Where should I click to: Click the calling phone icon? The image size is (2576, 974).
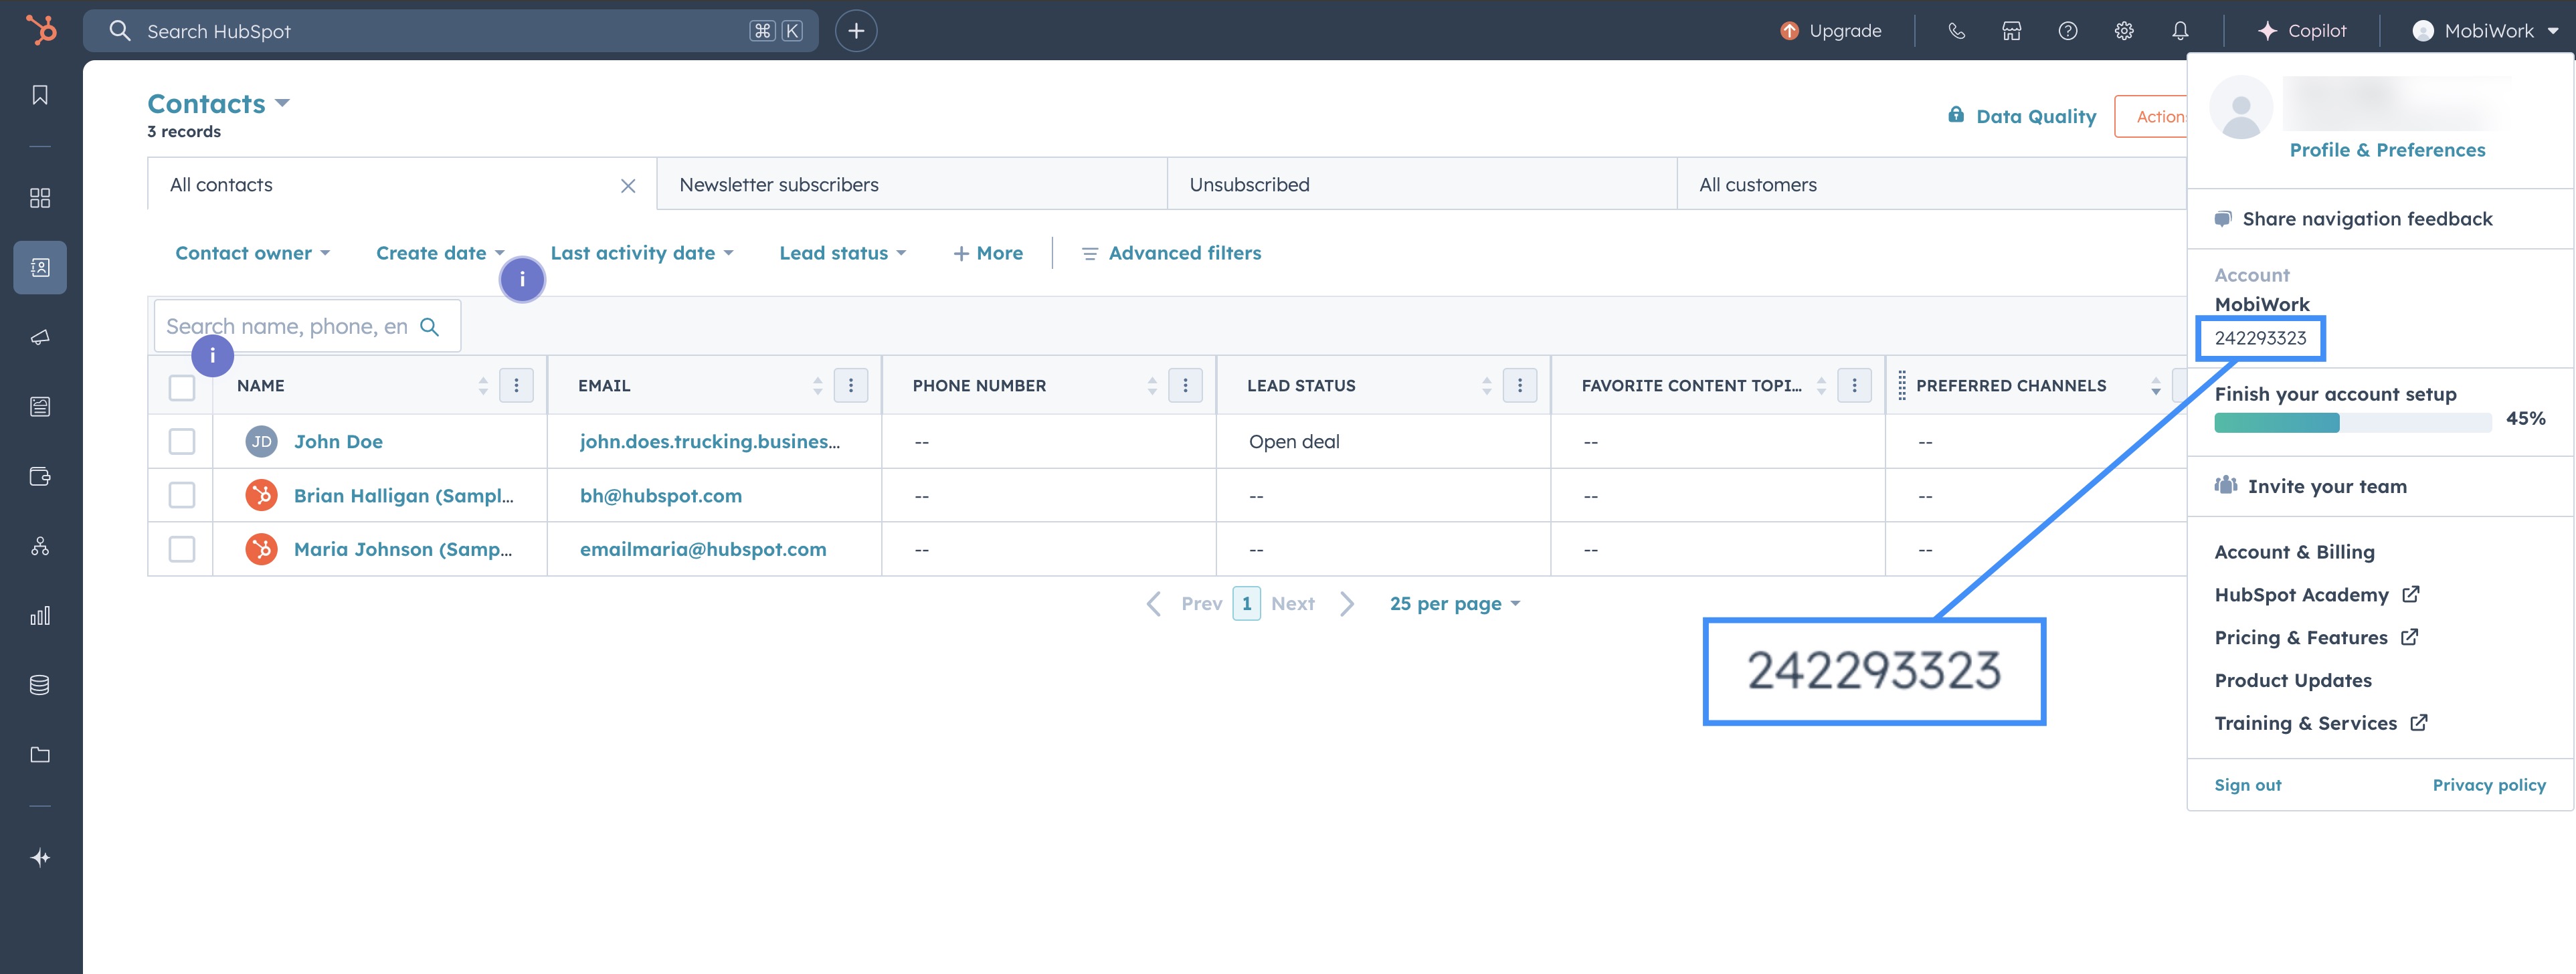pyautogui.click(x=1956, y=31)
